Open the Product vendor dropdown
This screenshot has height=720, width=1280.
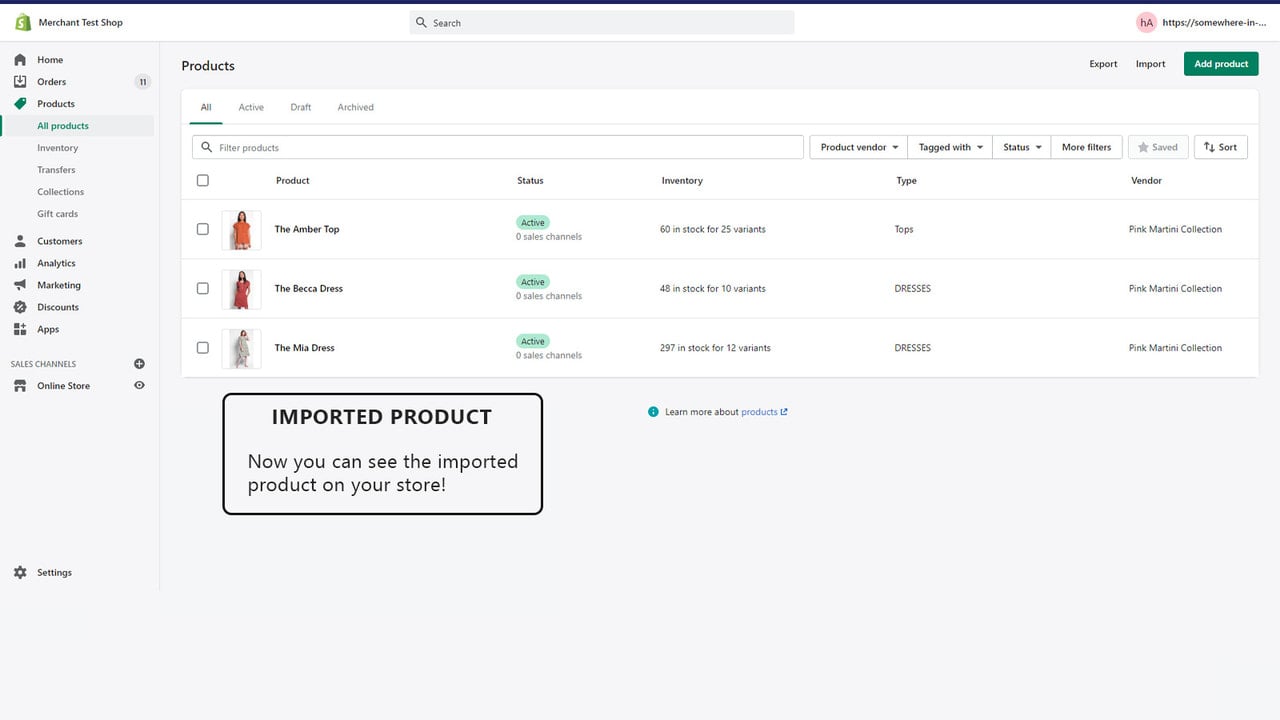coord(858,147)
